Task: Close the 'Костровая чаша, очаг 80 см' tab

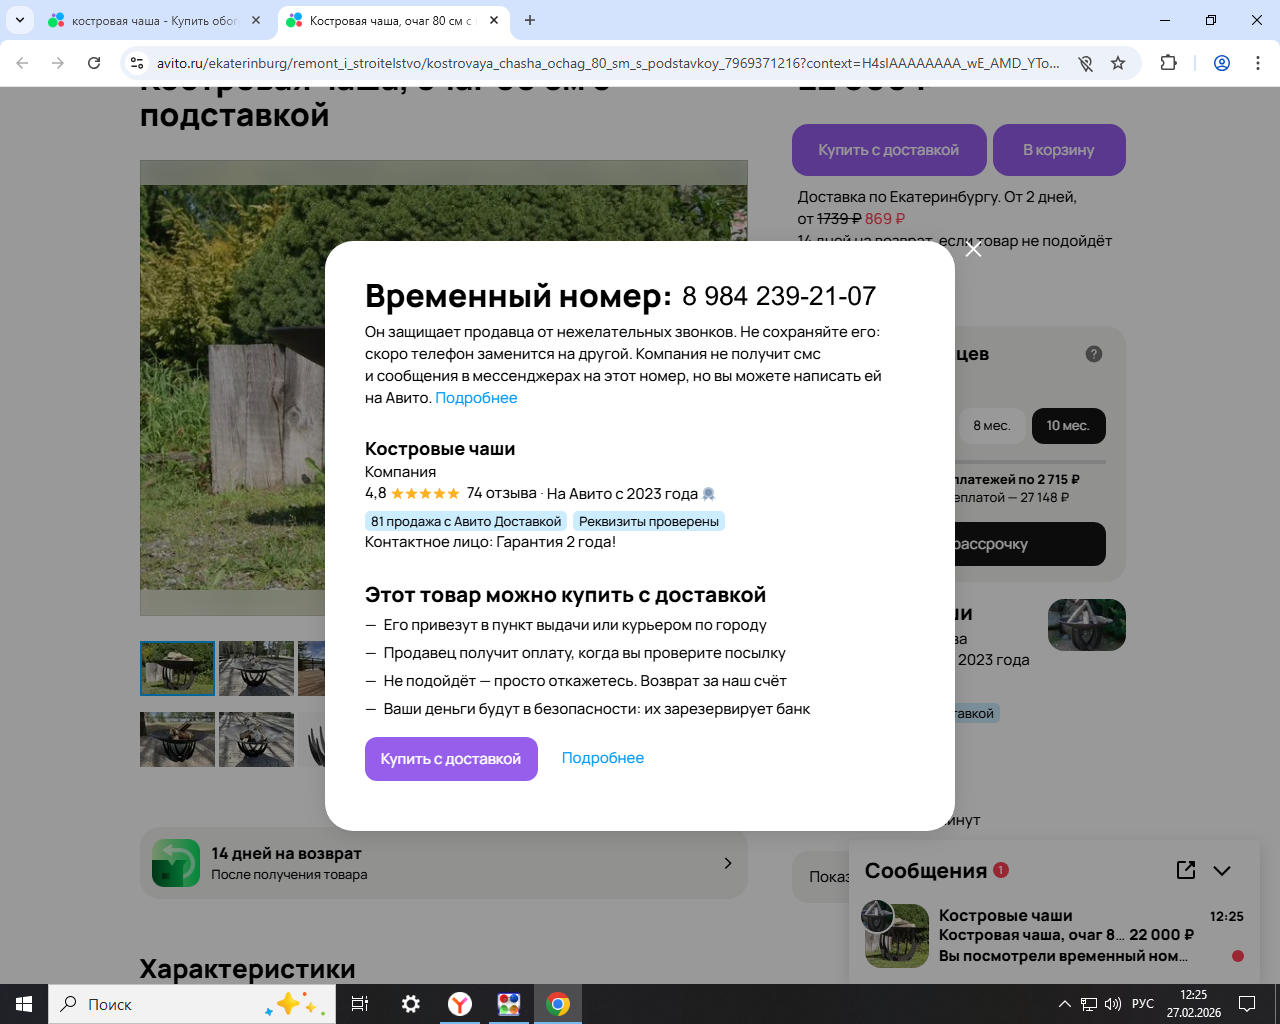Action: 494,20
